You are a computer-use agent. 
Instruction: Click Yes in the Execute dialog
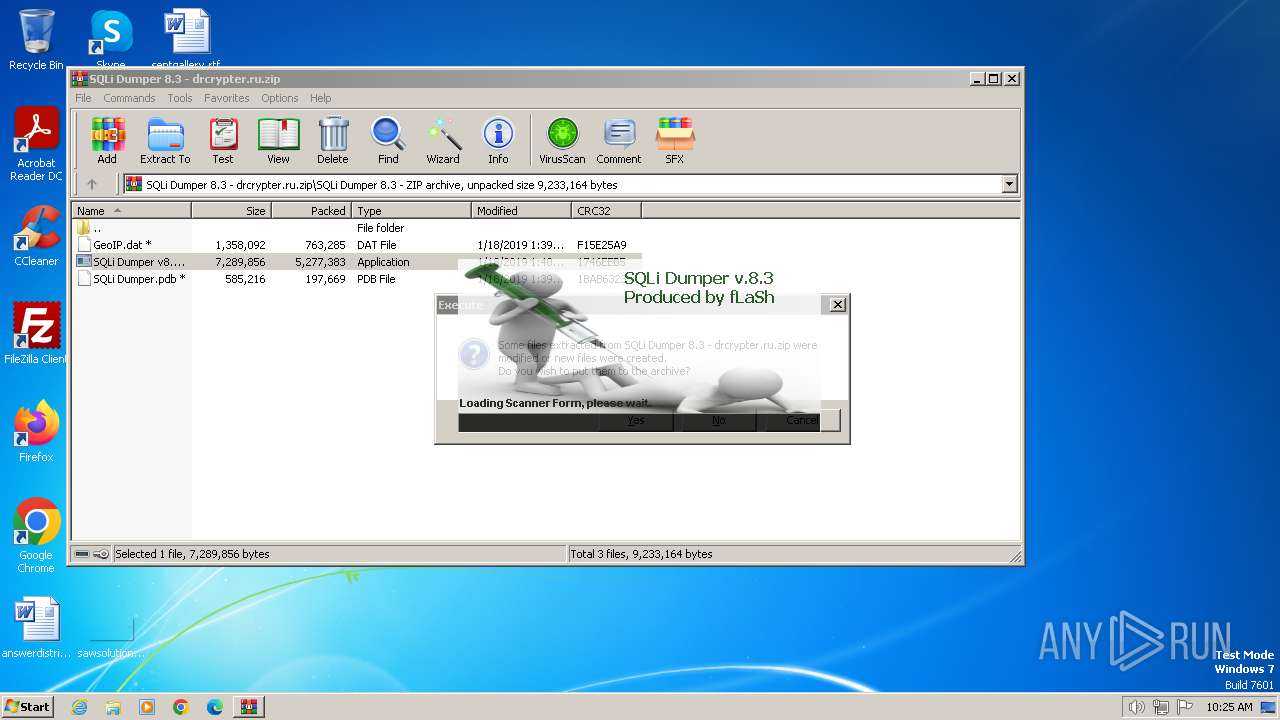(636, 421)
